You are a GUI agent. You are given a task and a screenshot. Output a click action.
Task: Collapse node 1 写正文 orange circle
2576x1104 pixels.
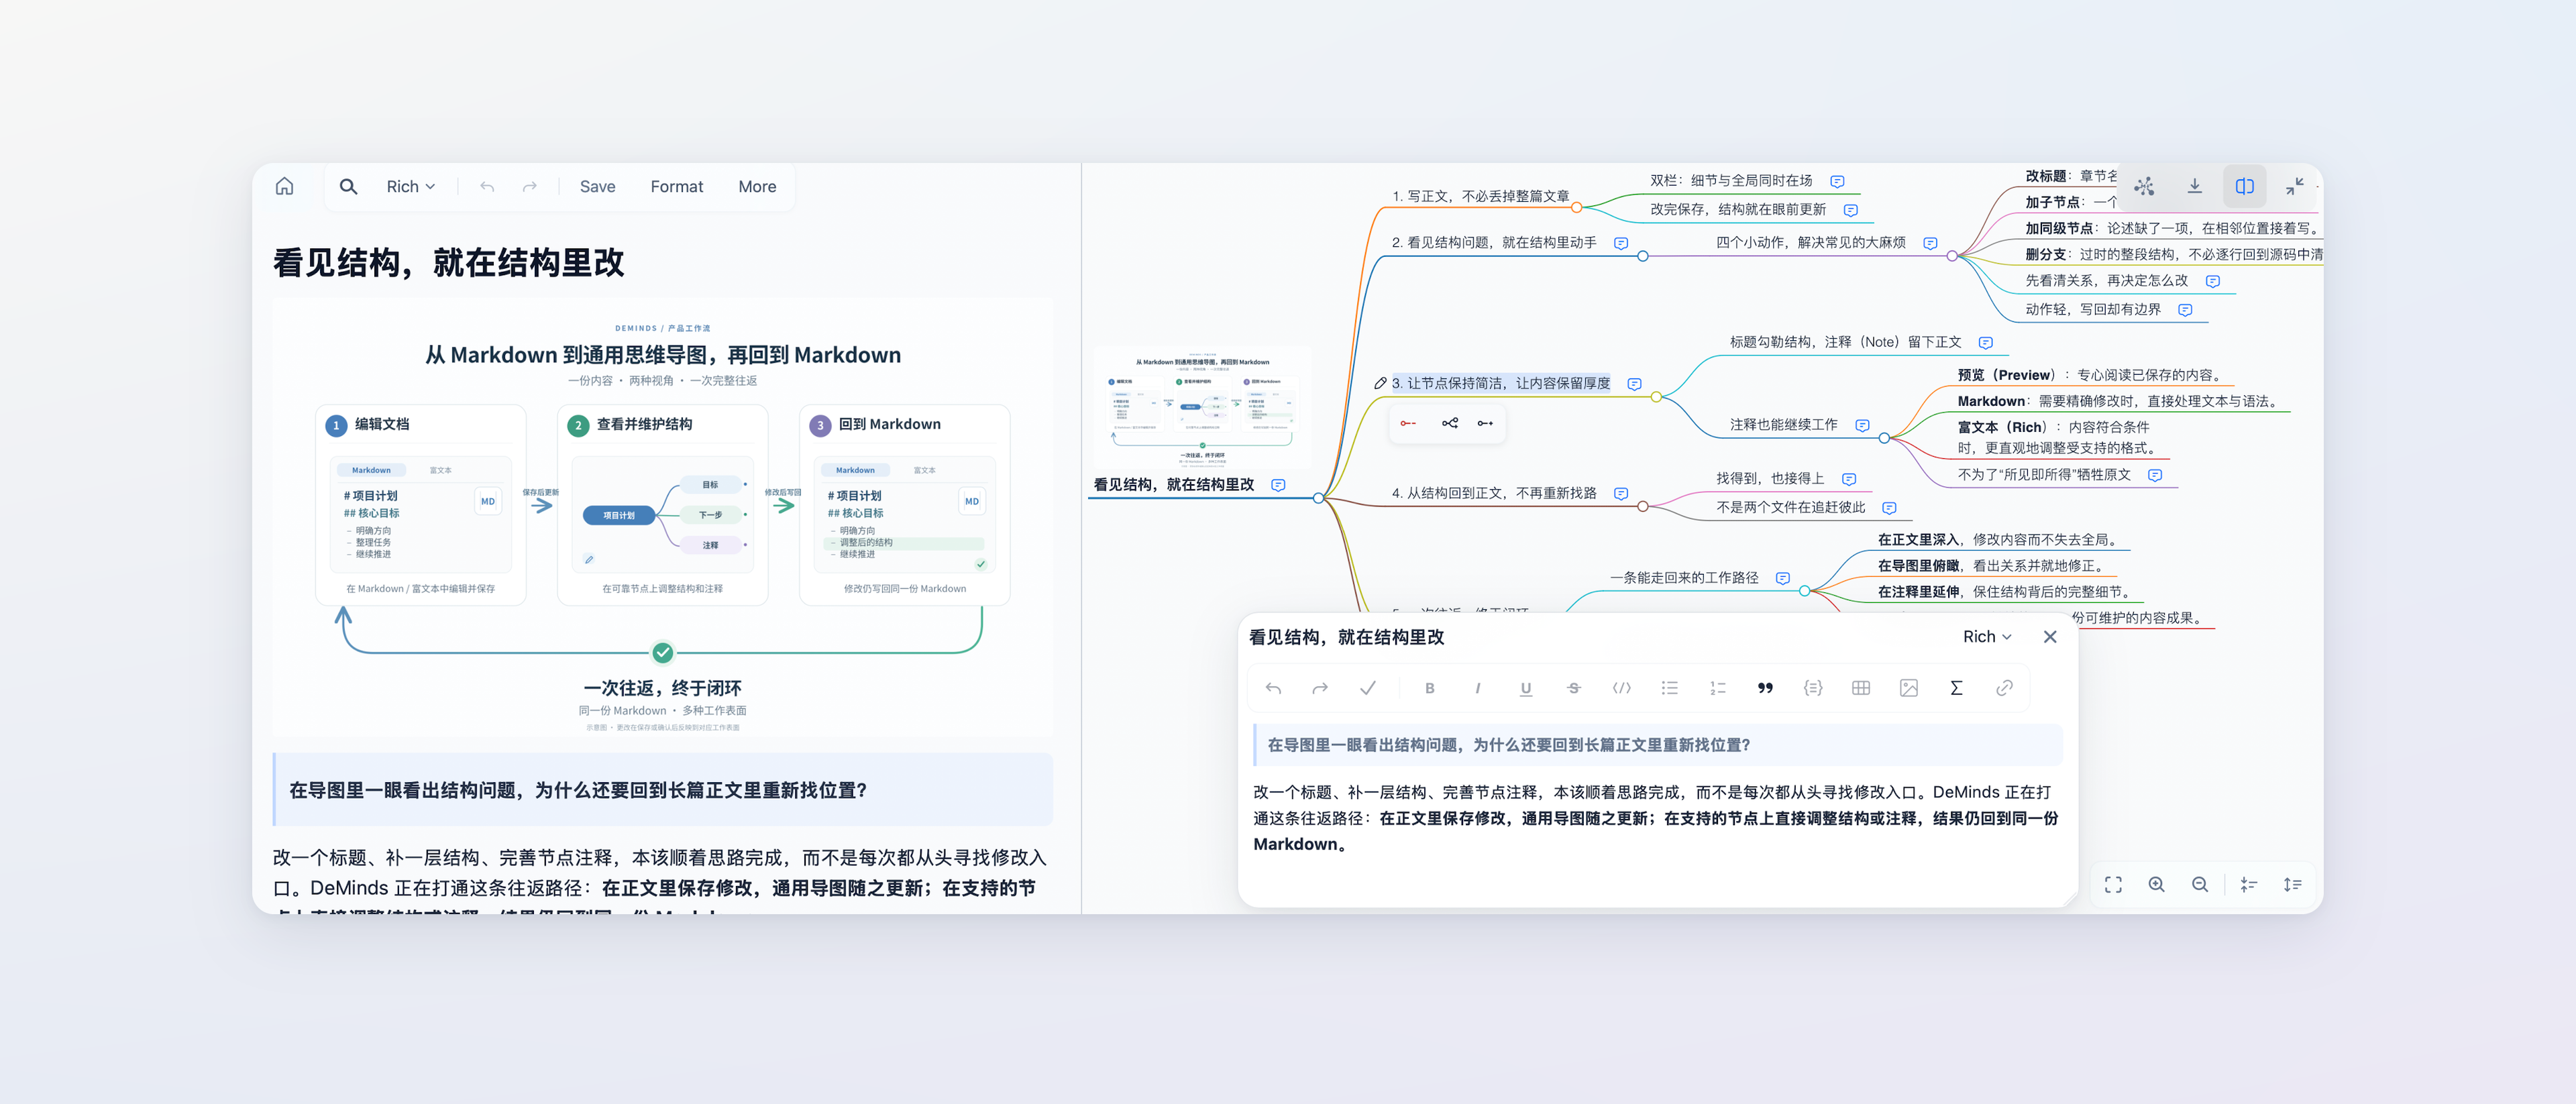(x=1576, y=208)
